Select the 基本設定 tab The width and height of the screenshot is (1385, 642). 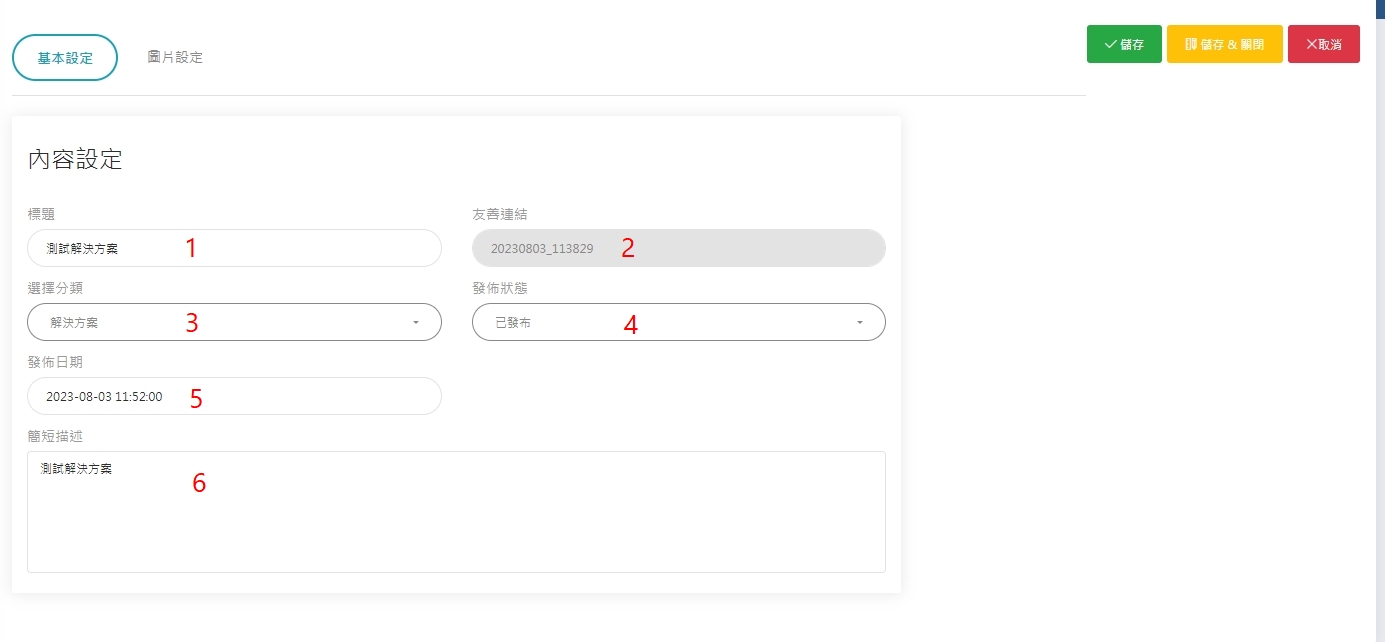65,57
